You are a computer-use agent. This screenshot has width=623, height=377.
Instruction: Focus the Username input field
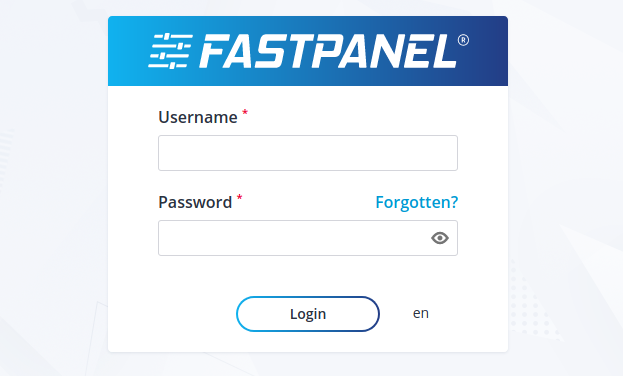coord(308,153)
